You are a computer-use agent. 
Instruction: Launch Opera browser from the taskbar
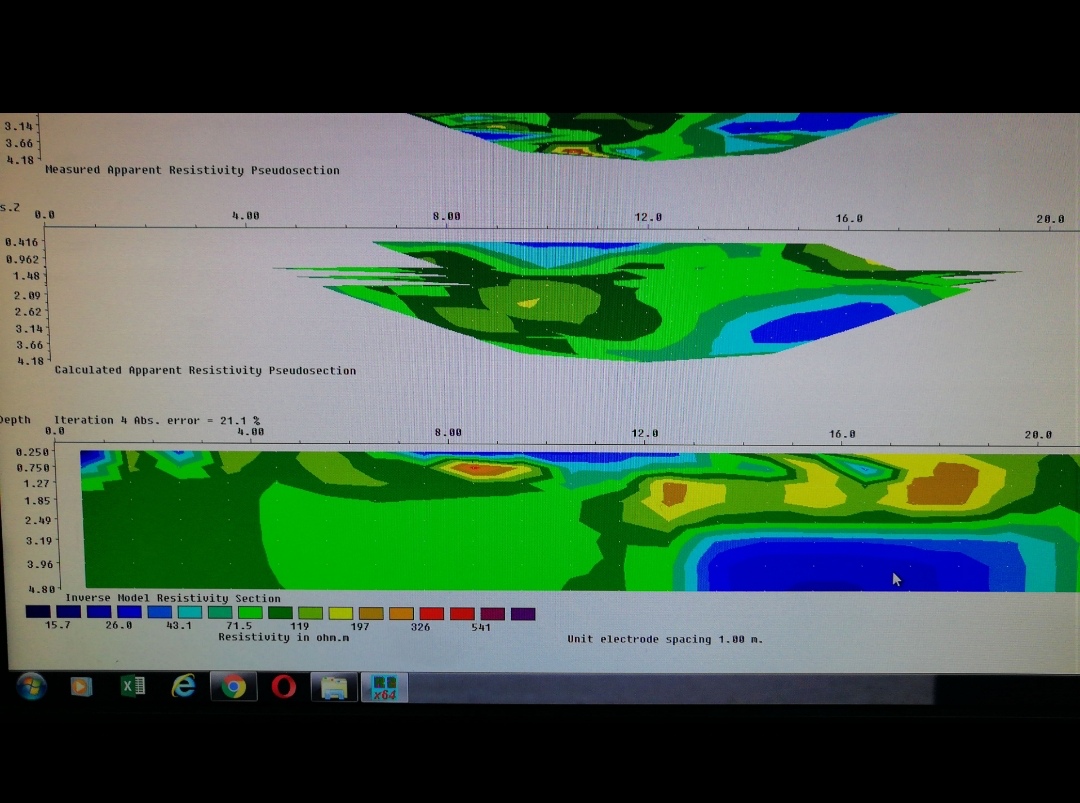click(284, 687)
